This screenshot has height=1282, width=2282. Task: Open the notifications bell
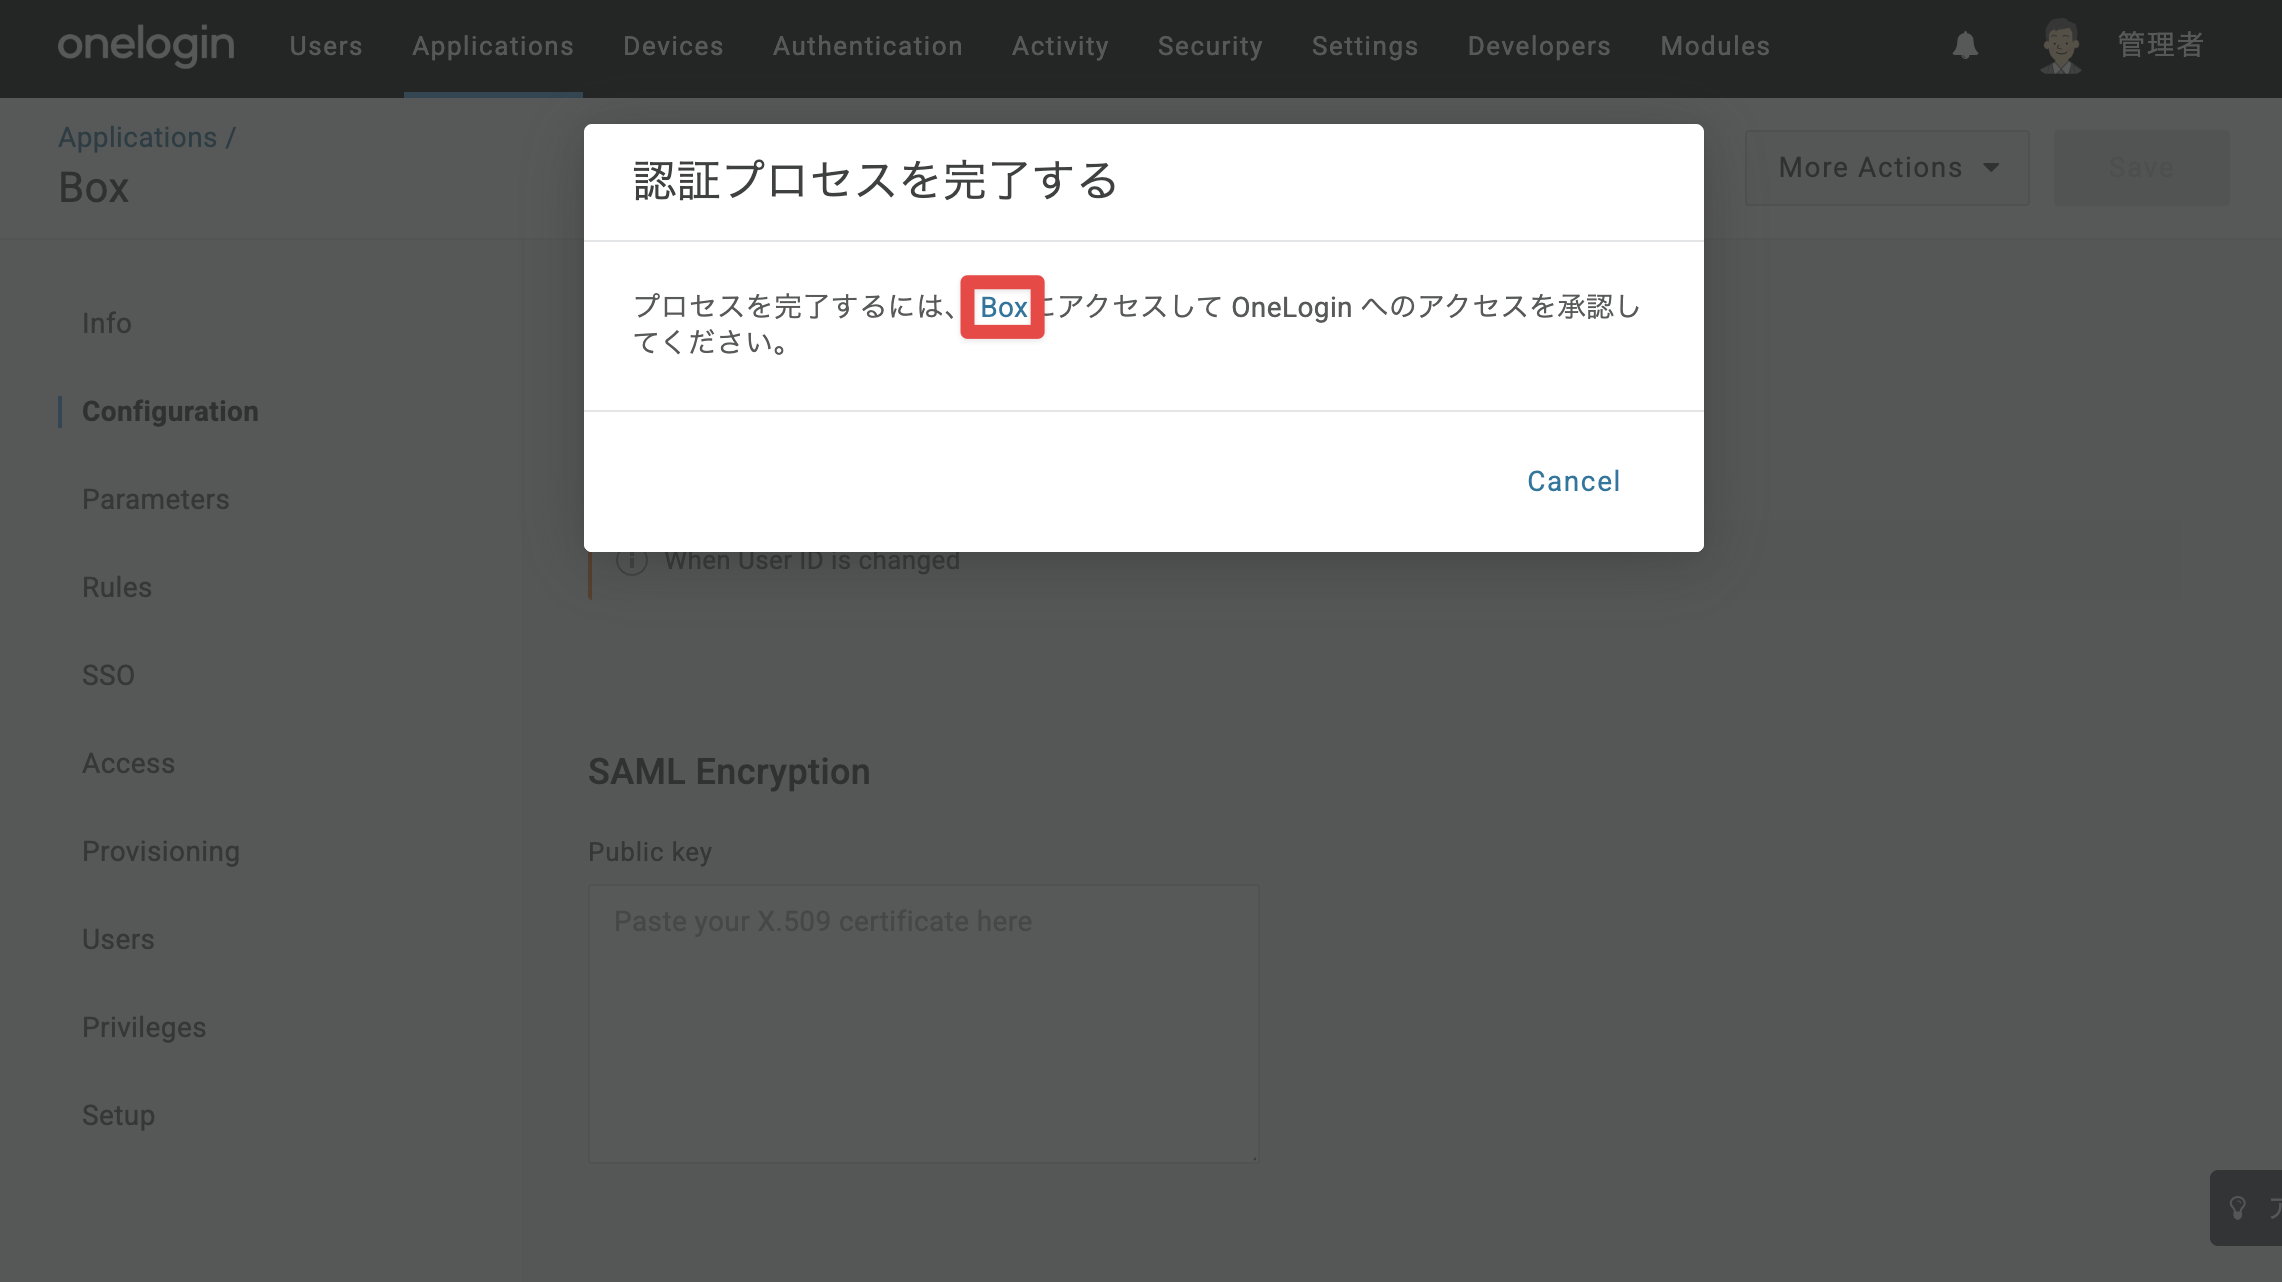pos(1965,46)
